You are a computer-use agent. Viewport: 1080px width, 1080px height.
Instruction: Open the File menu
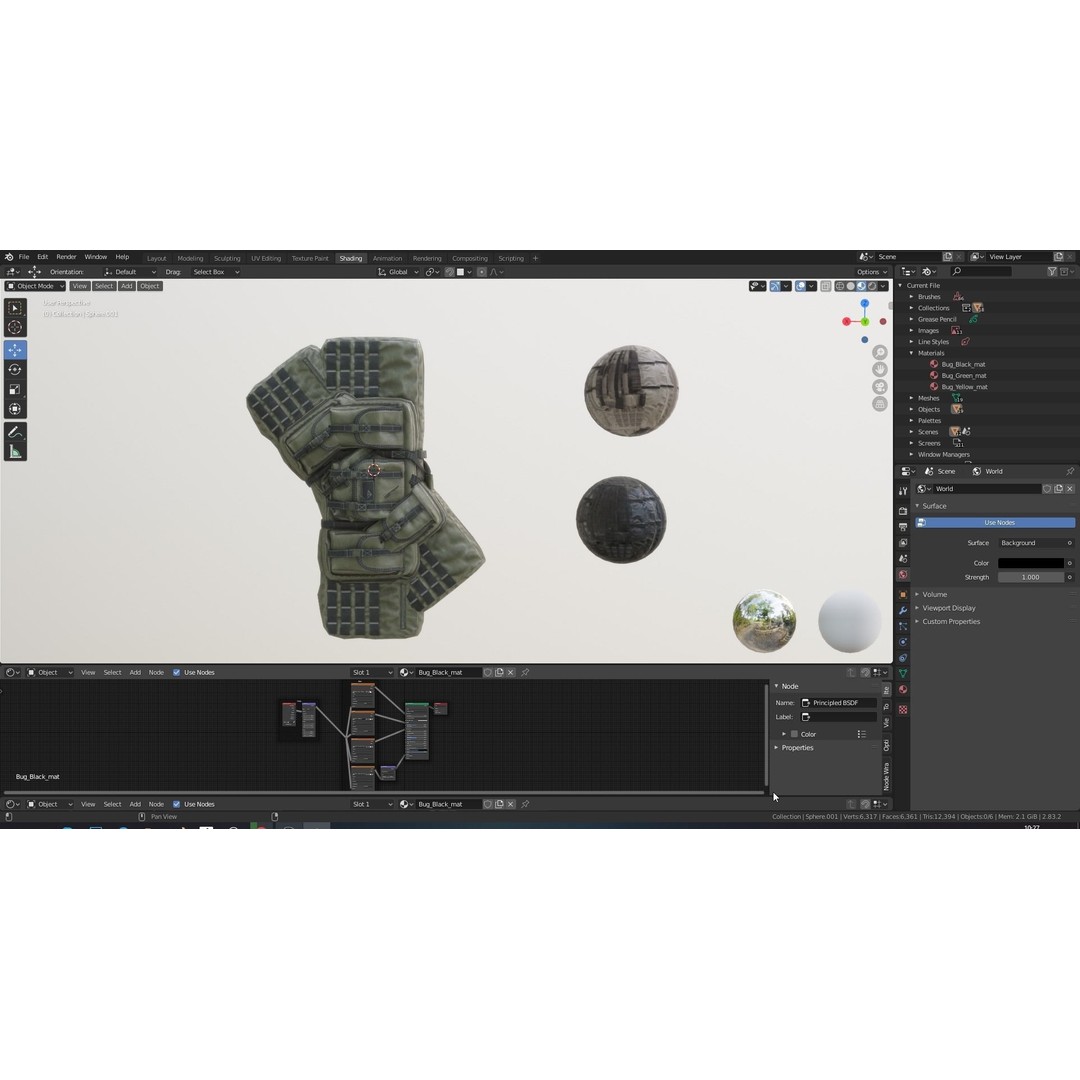click(x=24, y=257)
